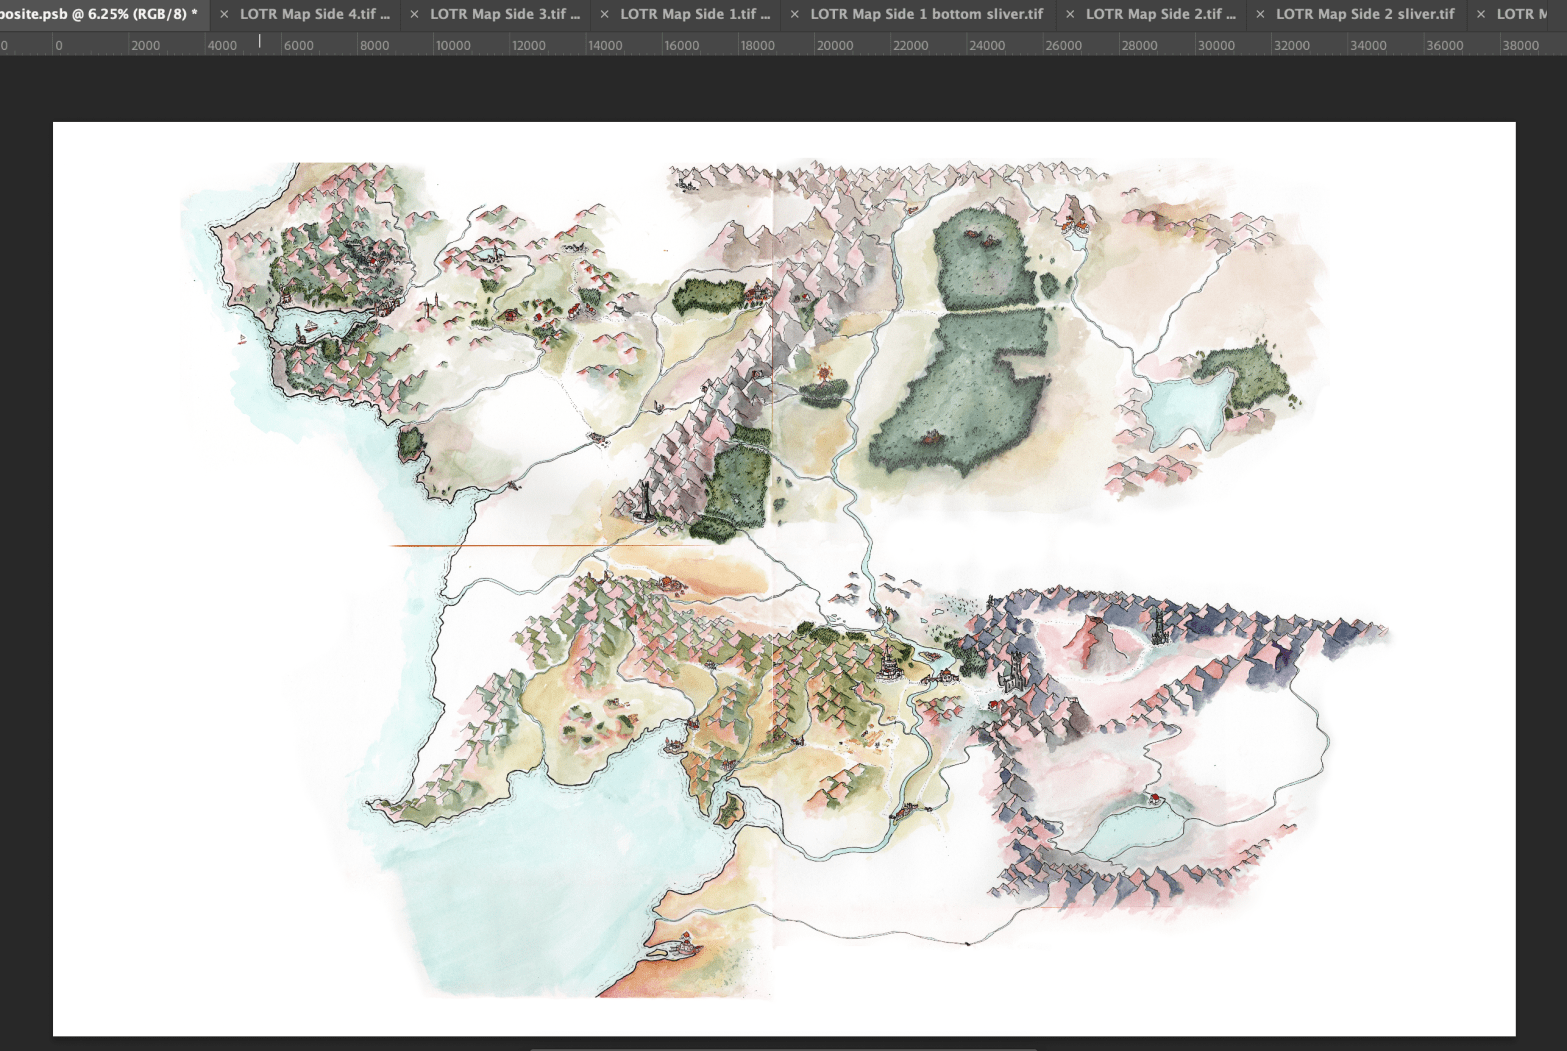Close the LOTR Map Side 1 bottom sliver.tif document
The image size is (1567, 1051).
click(x=793, y=14)
